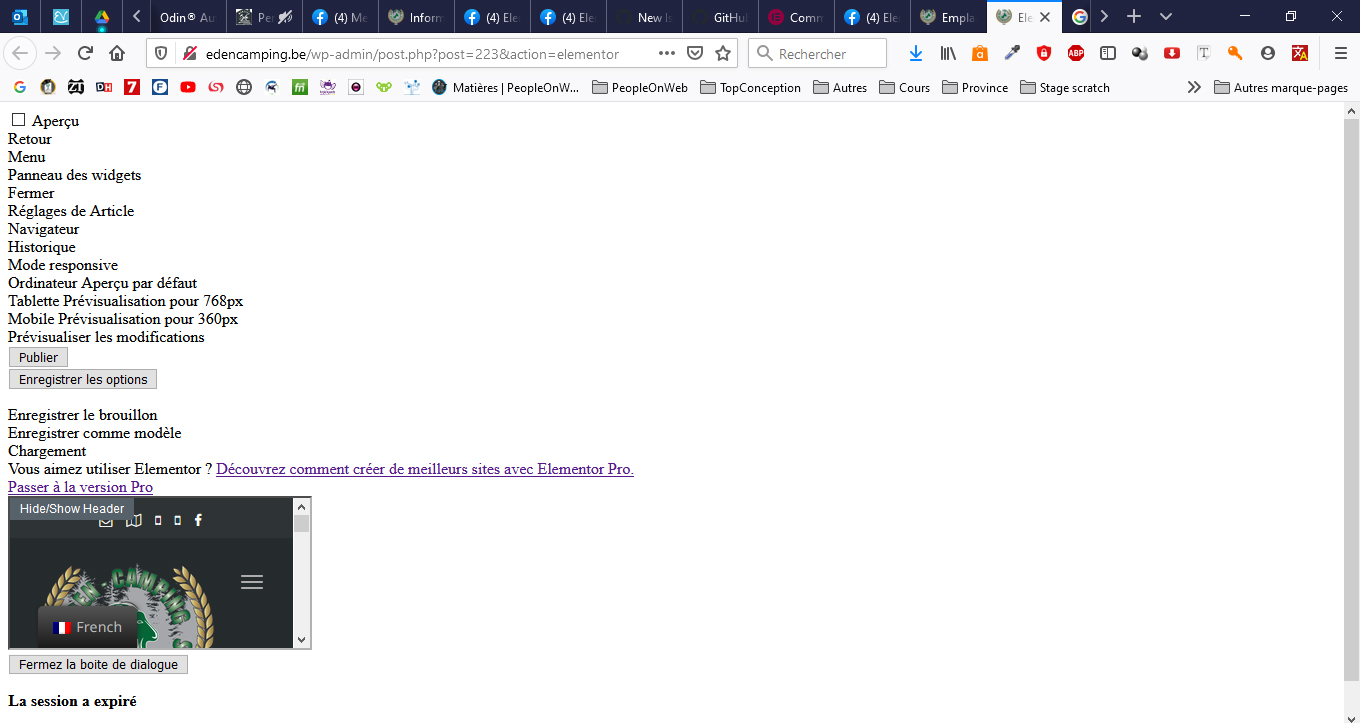Viewport: 1360px width, 723px height.
Task: Click the preview frame scroll-down arrow
Action: pyautogui.click(x=302, y=640)
